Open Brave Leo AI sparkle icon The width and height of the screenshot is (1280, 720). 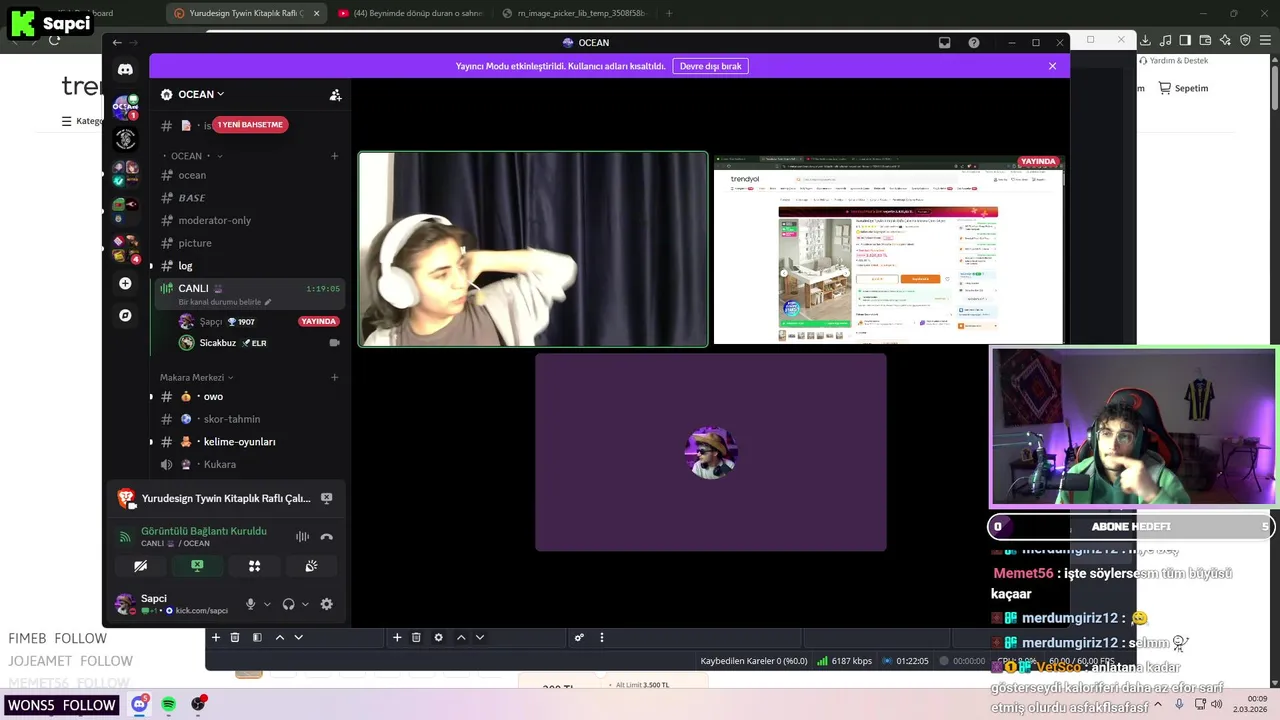click(x=1225, y=40)
